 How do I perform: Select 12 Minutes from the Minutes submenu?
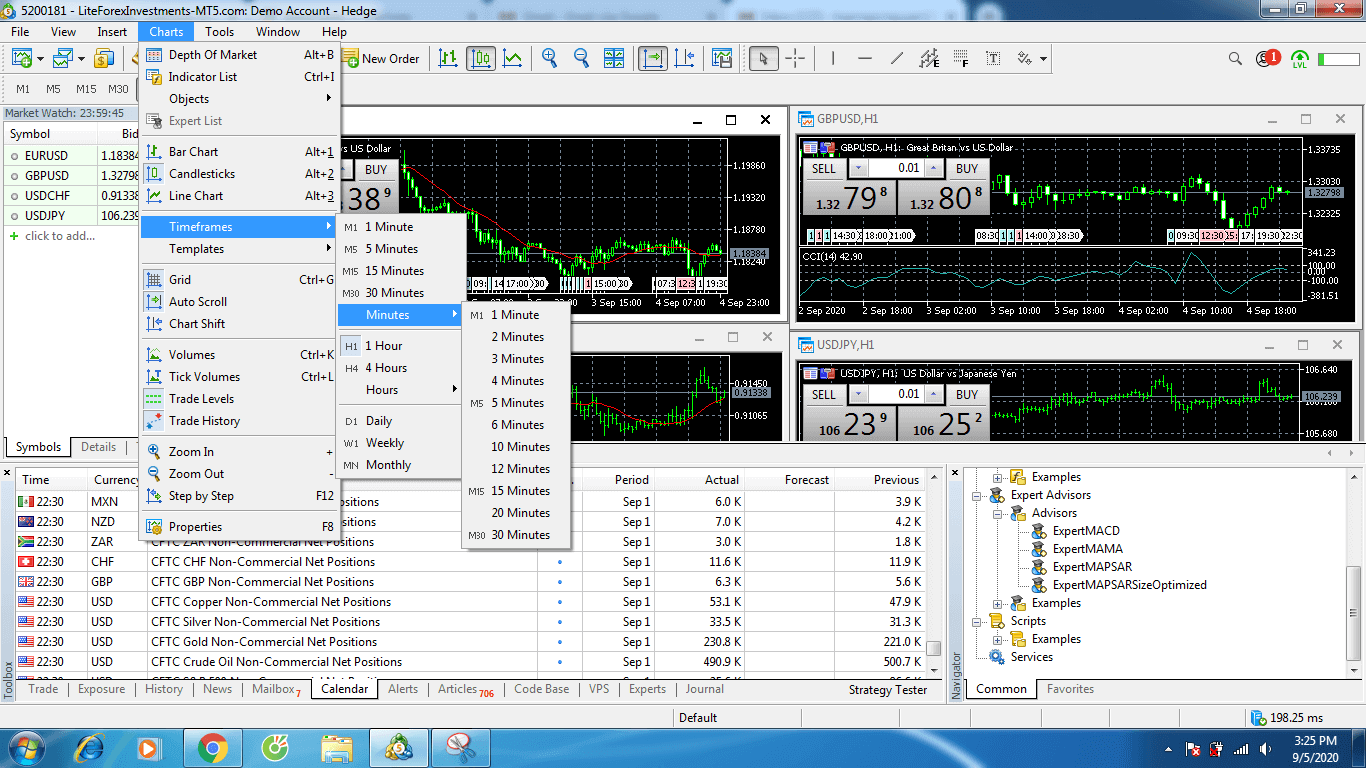pos(520,469)
